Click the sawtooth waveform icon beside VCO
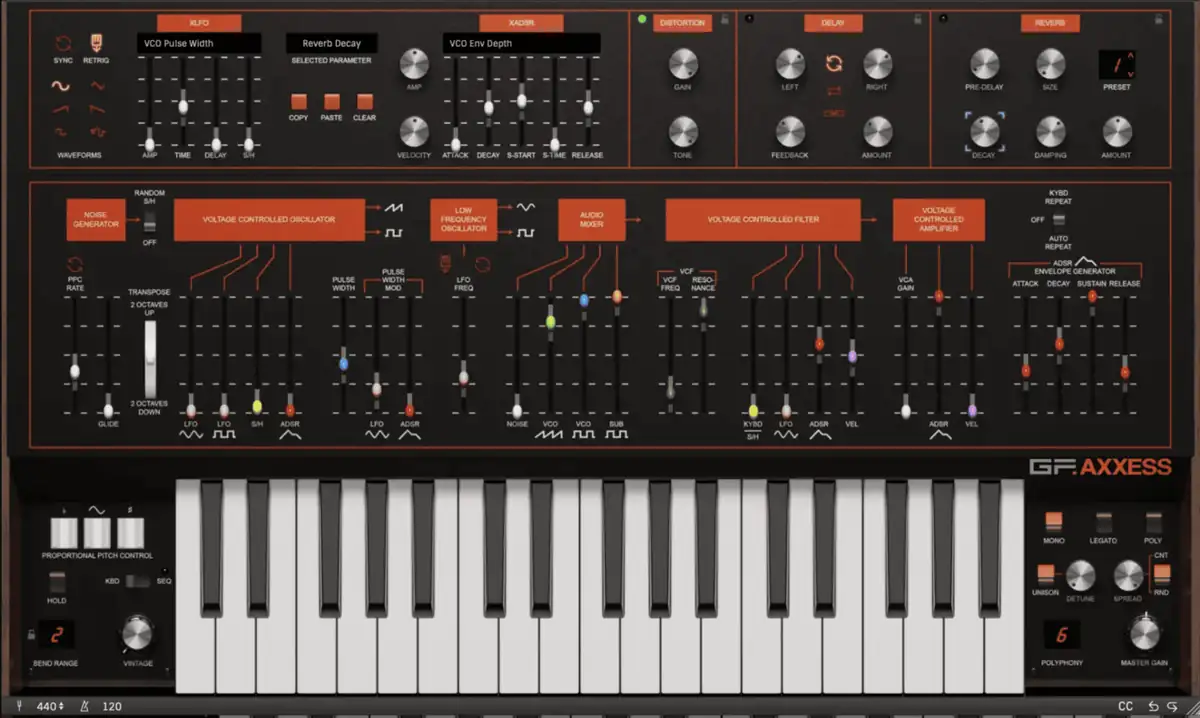 click(x=392, y=206)
